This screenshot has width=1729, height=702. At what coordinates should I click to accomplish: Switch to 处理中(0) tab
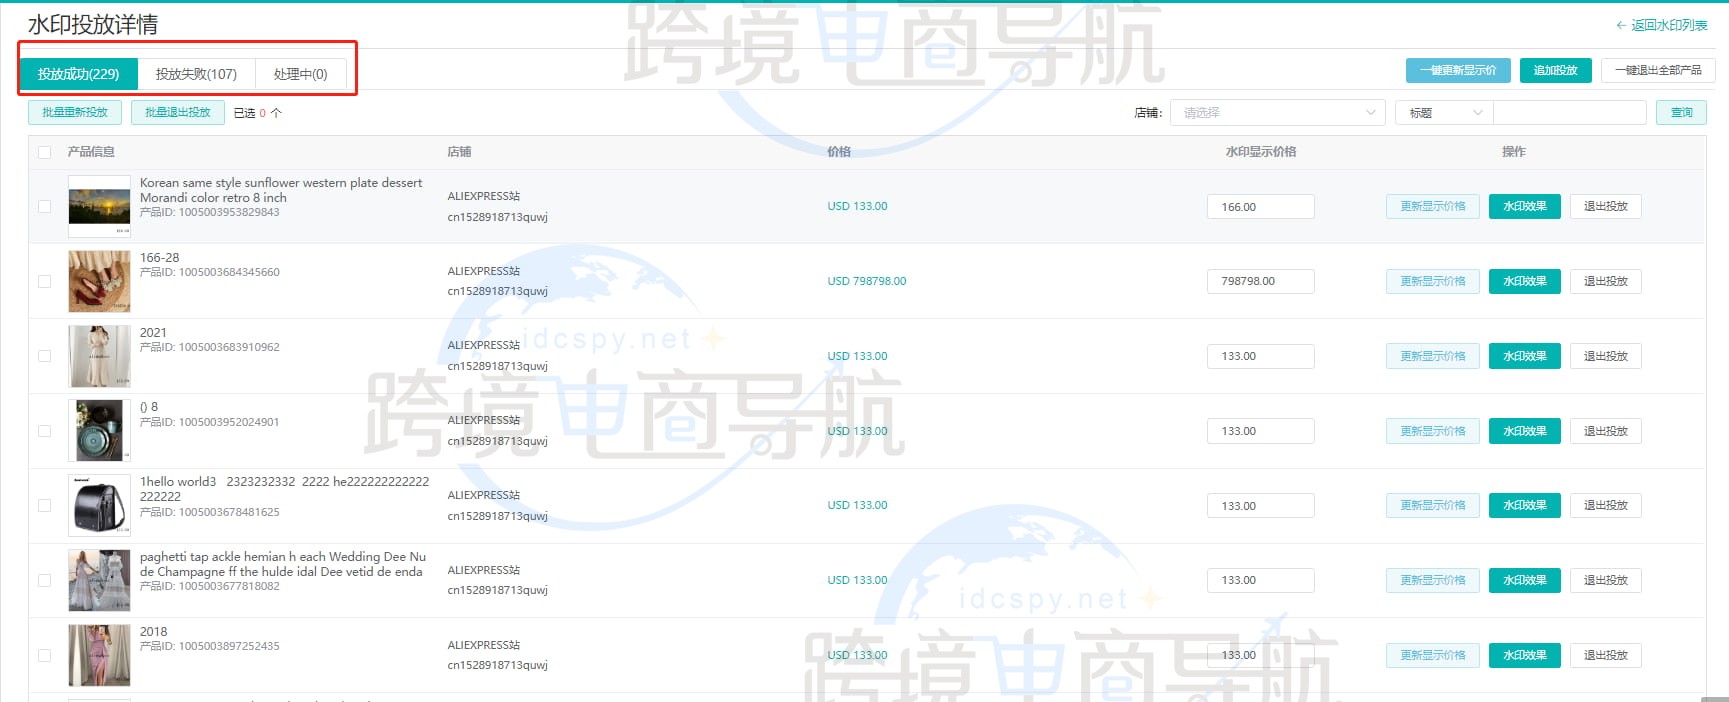pyautogui.click(x=300, y=74)
